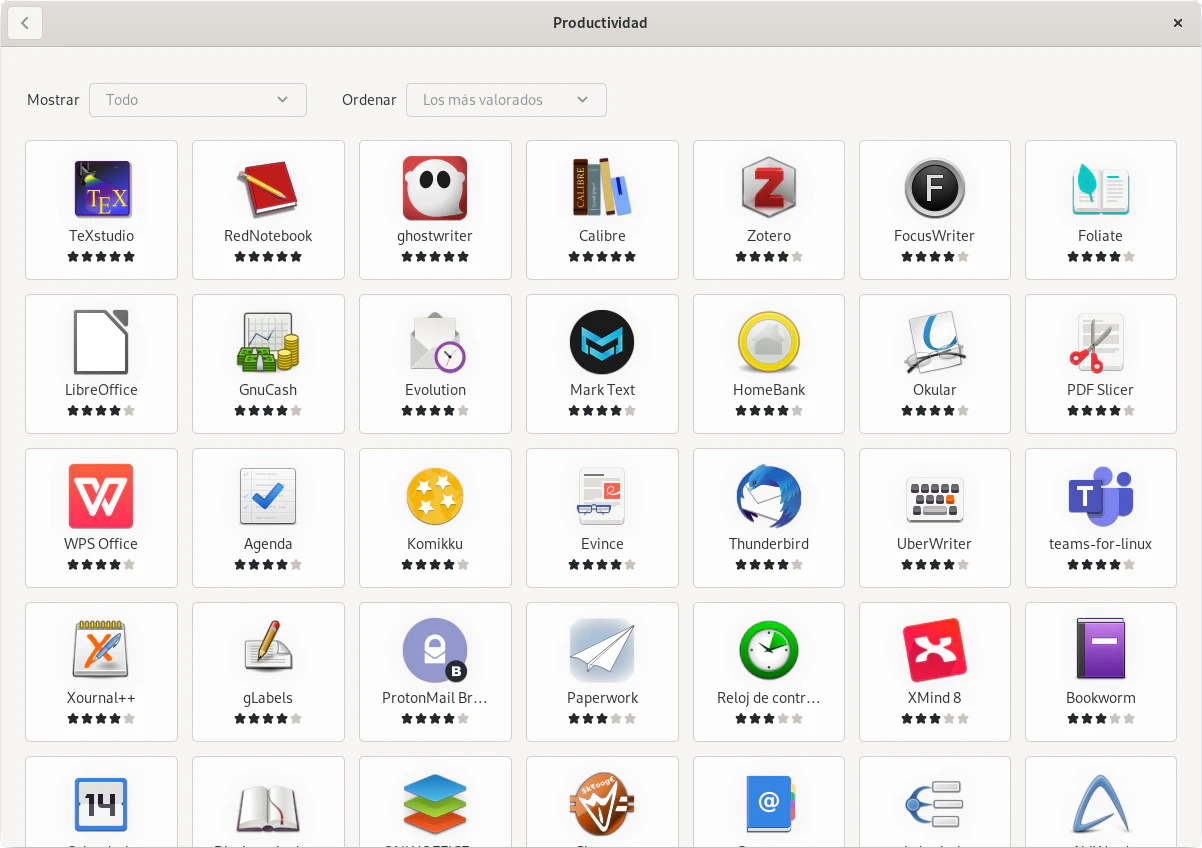
Task: Select the XMind 8 icon
Action: 934,650
